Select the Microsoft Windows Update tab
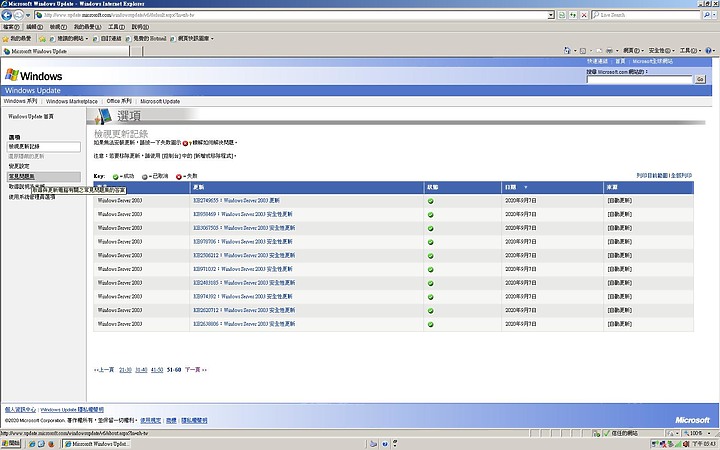The image size is (720, 450). pyautogui.click(x=65, y=51)
